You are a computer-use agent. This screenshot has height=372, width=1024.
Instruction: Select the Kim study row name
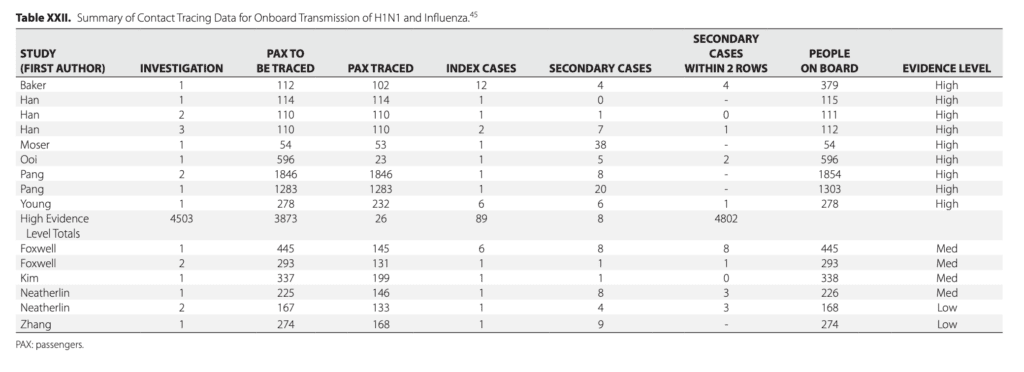tap(29, 278)
